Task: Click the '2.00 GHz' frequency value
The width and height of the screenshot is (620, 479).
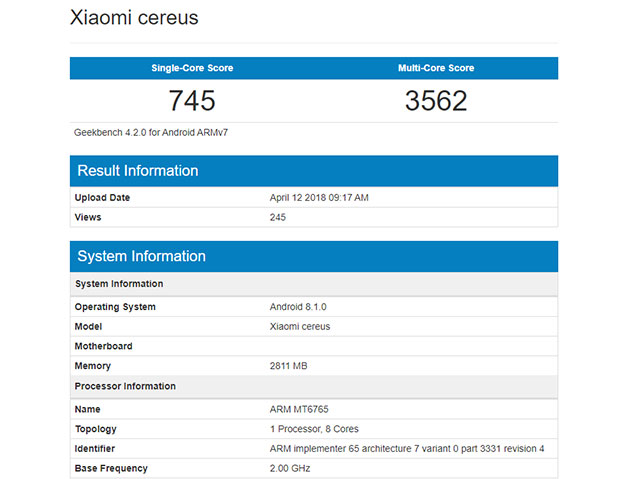Action: tap(290, 468)
